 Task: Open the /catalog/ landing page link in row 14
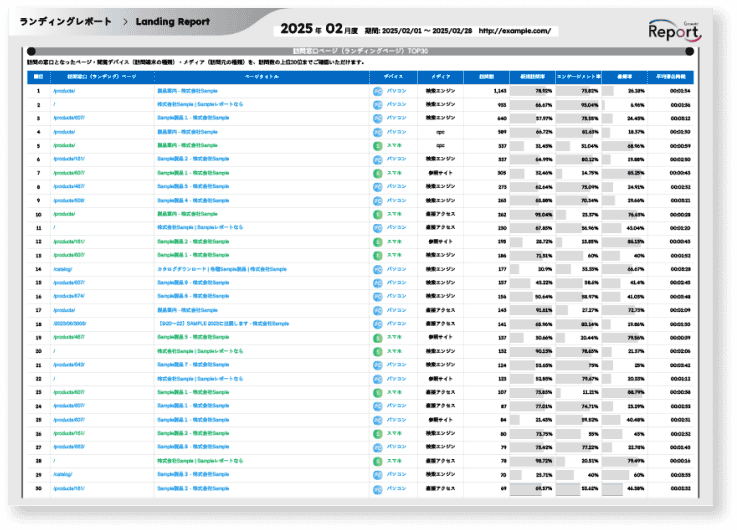click(63, 269)
